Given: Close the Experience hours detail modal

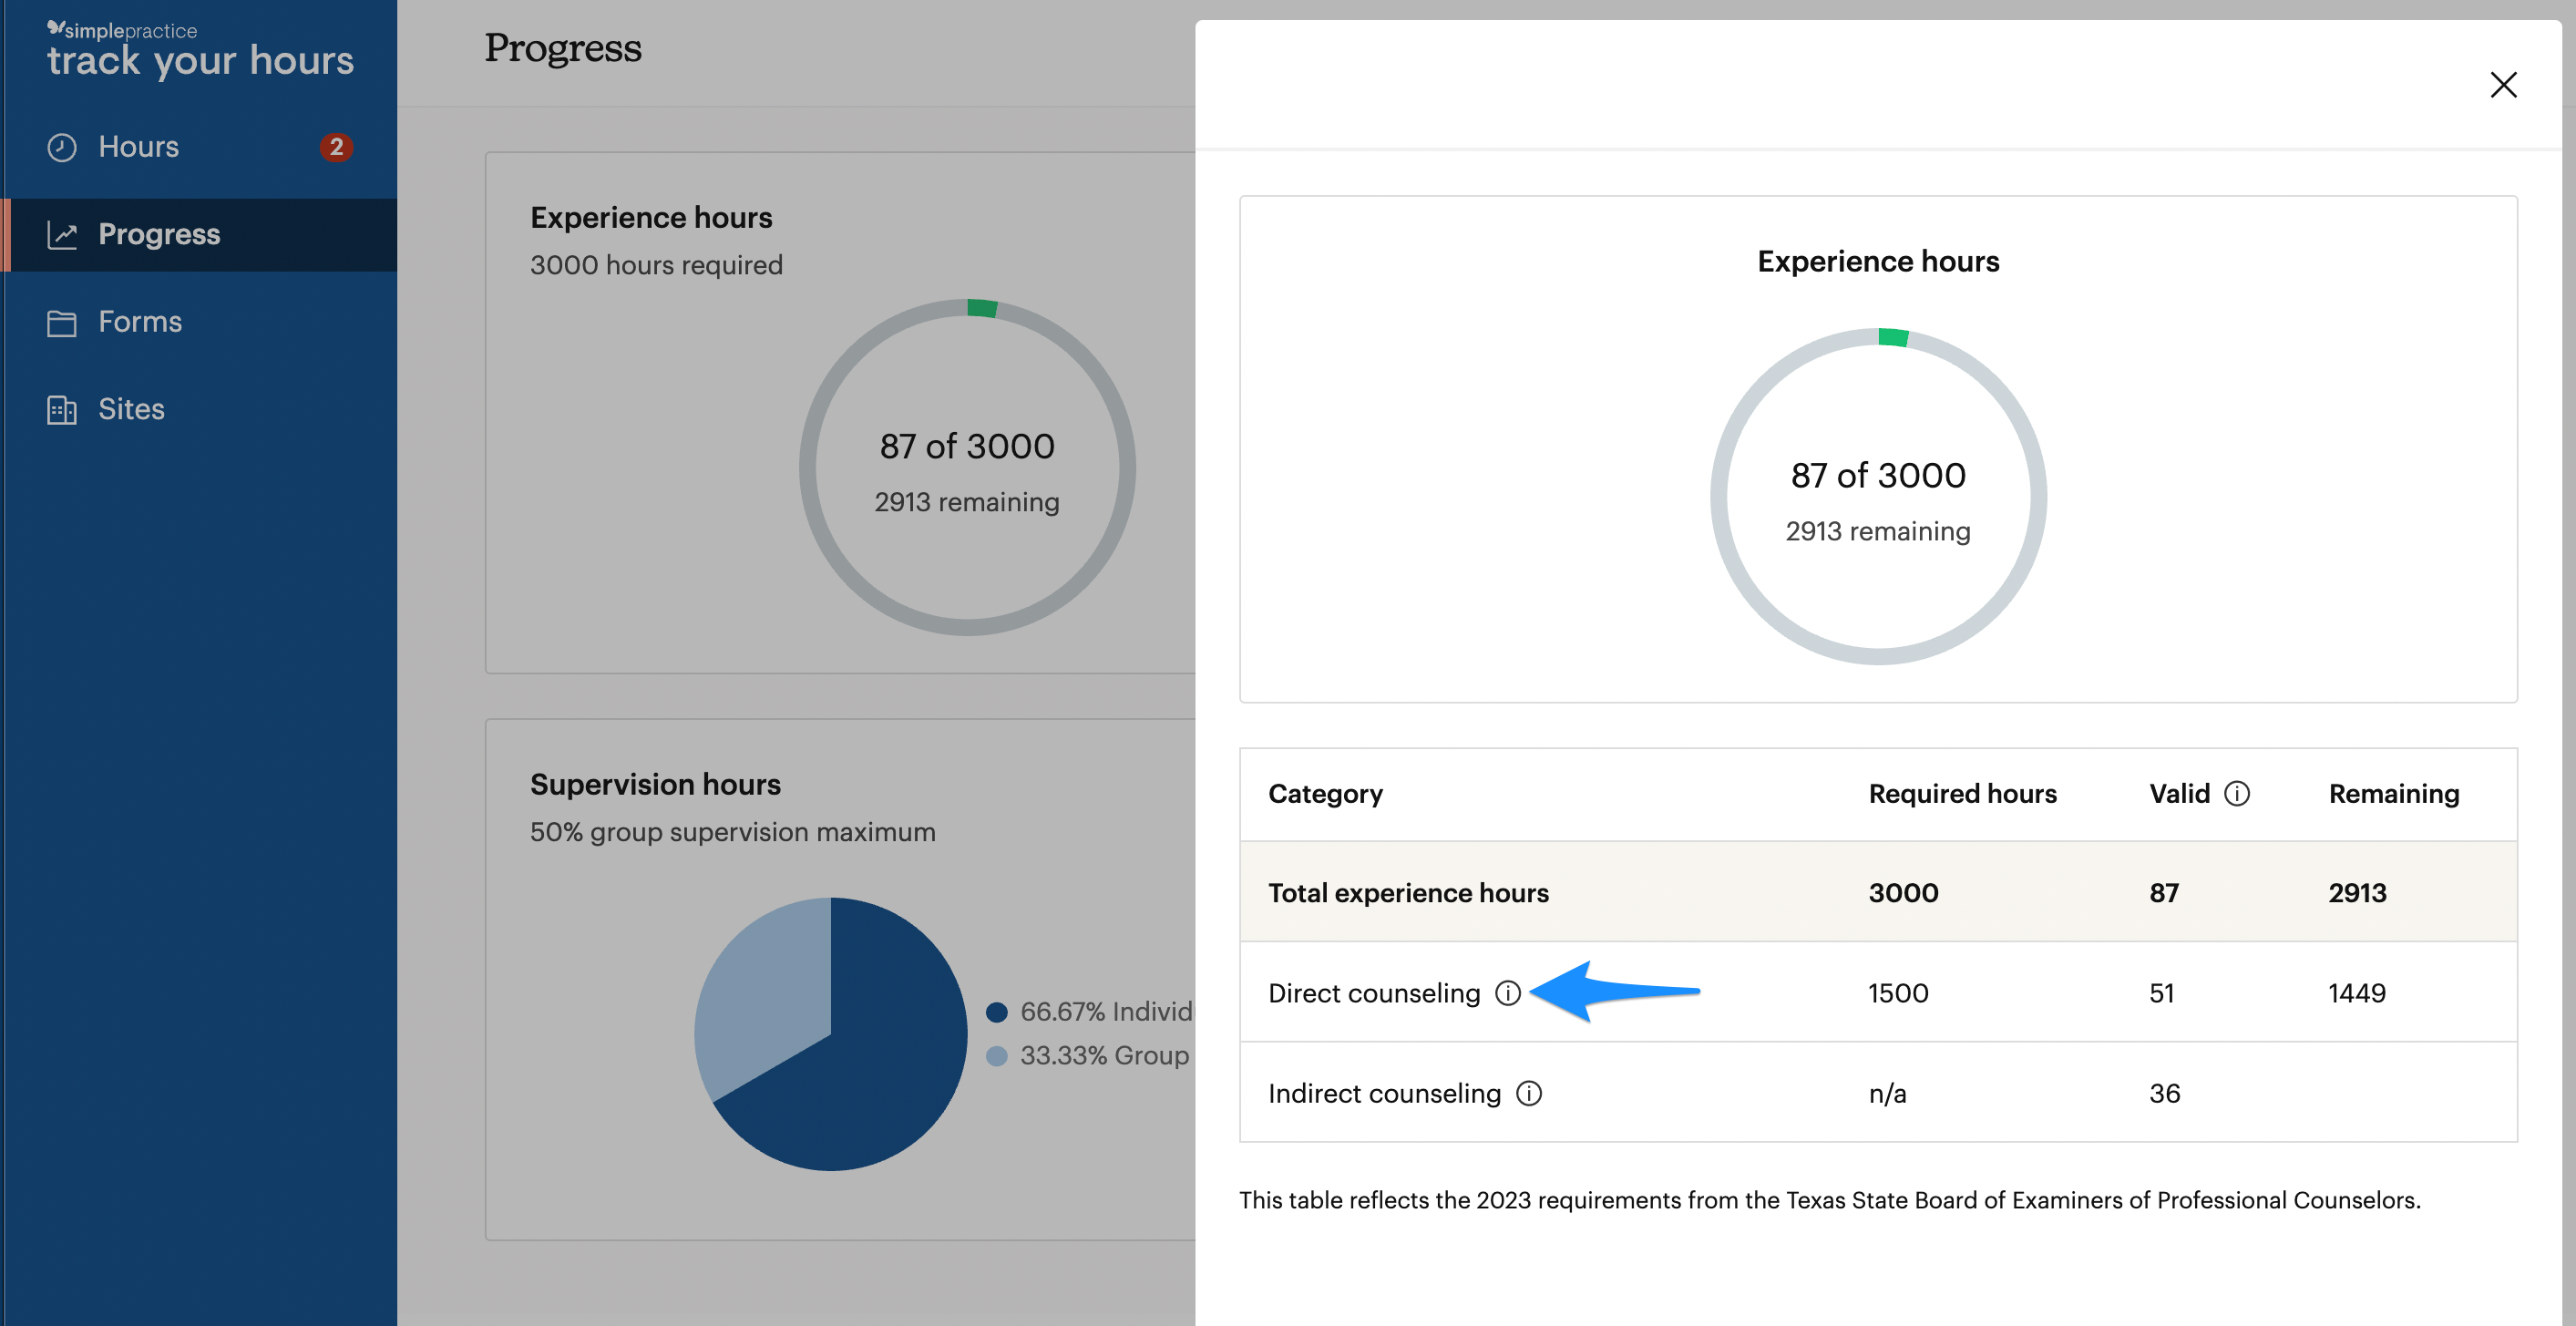Looking at the screenshot, I should point(2503,85).
